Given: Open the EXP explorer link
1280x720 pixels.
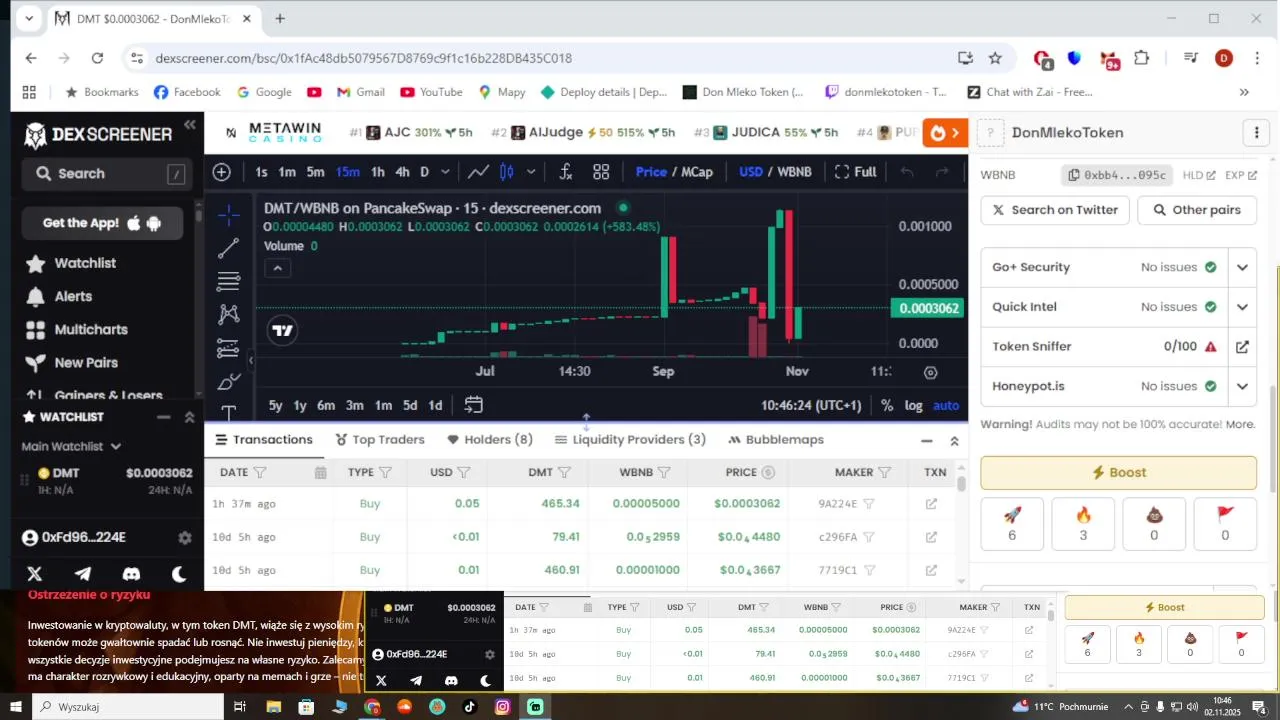Looking at the screenshot, I should (x=1241, y=175).
